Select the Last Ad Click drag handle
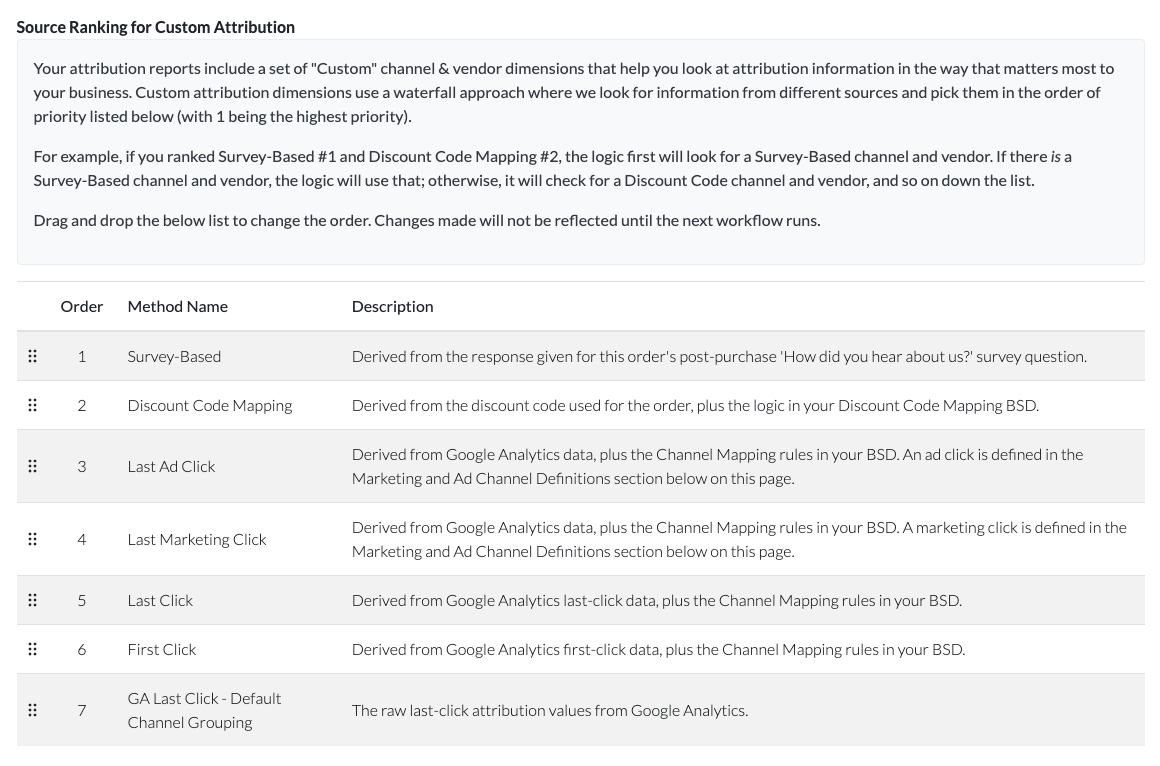Screen dimensions: 1160x766 33,466
